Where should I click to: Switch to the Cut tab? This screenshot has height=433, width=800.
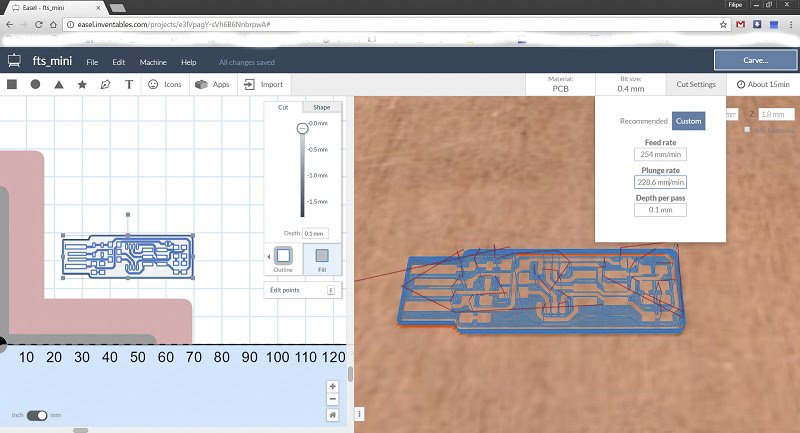(x=283, y=107)
